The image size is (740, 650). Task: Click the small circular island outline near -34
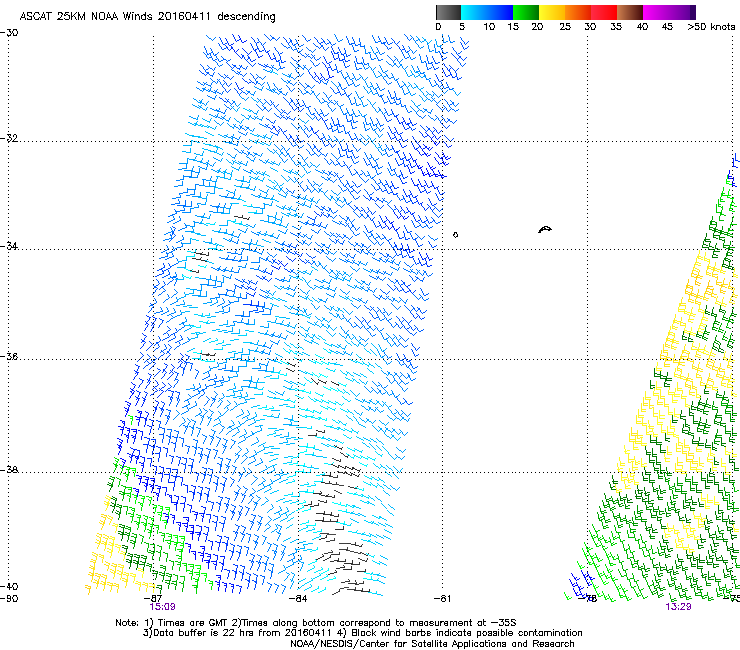pos(455,235)
